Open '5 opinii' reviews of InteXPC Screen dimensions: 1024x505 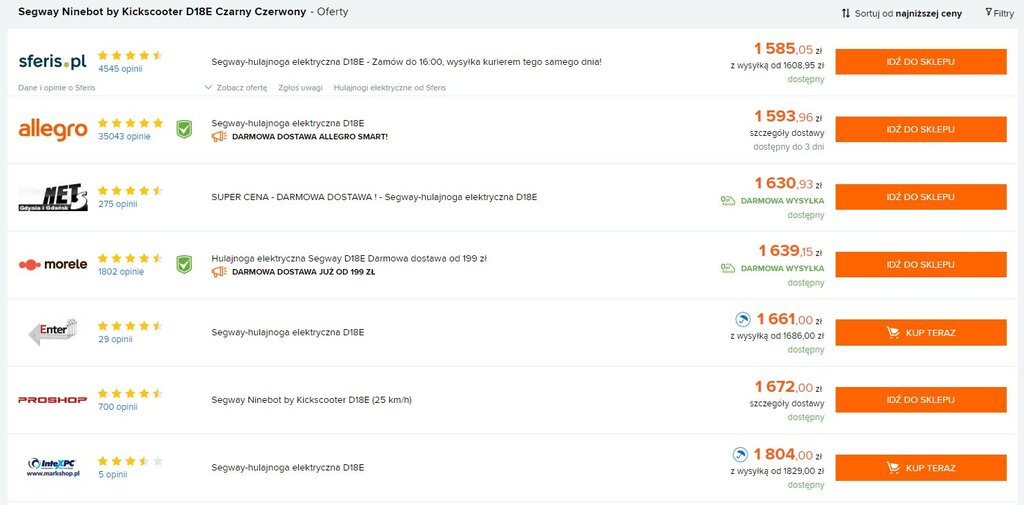[x=112, y=474]
